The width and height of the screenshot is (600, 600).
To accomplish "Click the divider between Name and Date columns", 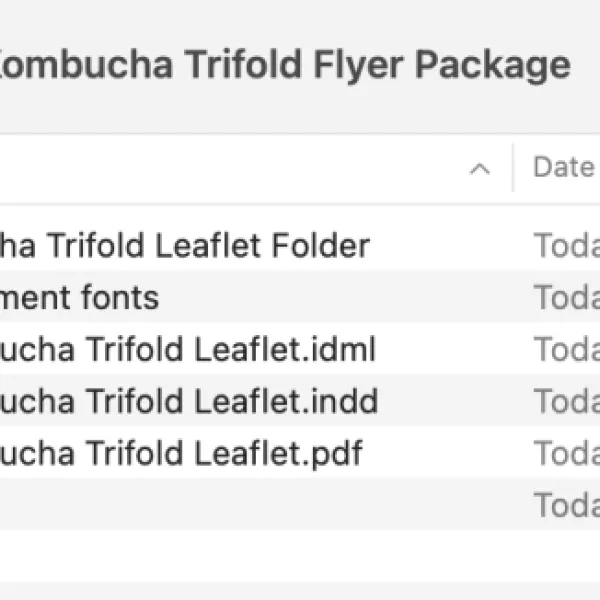I will [513, 168].
